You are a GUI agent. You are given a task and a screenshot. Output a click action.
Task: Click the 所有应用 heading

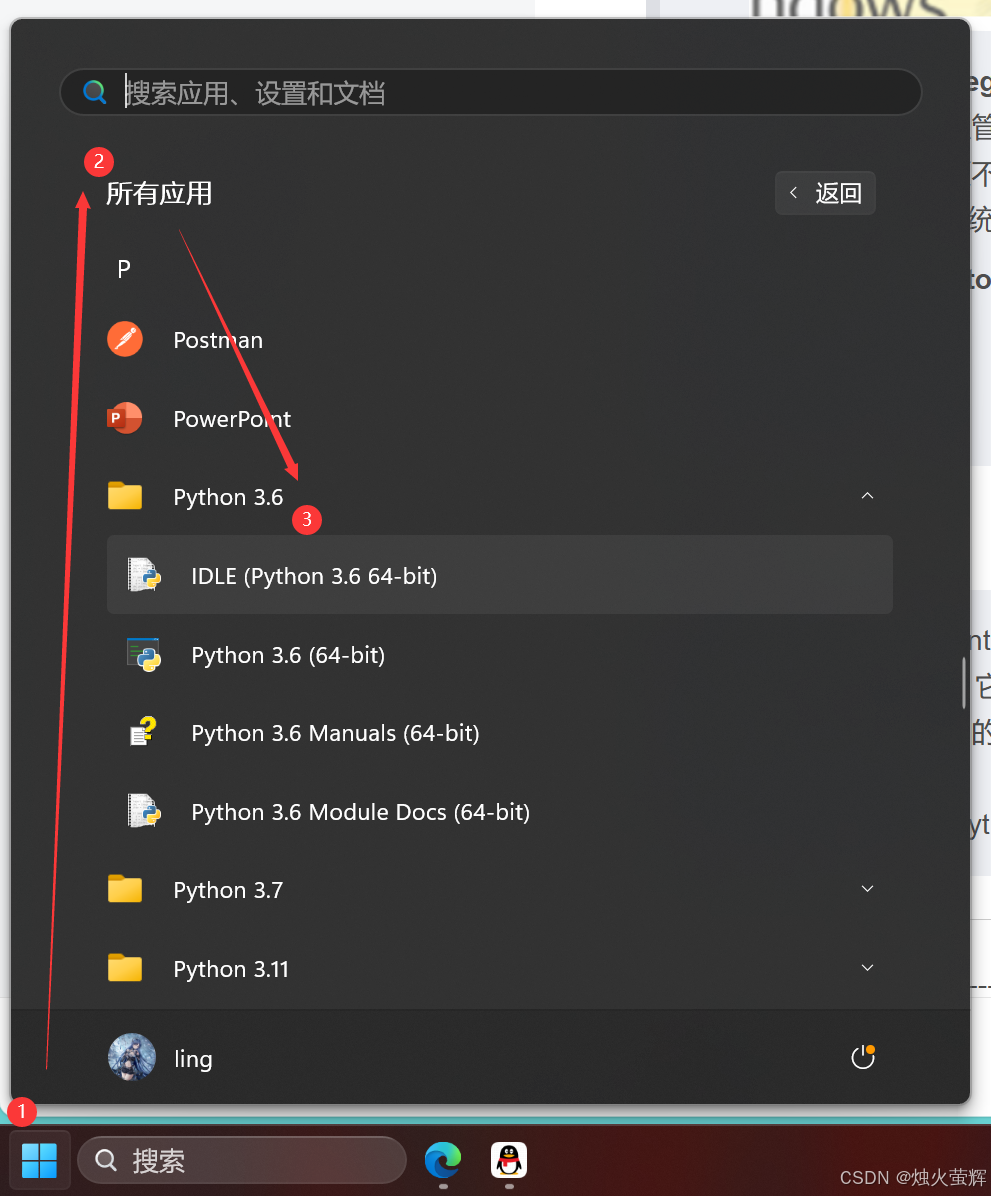(158, 193)
